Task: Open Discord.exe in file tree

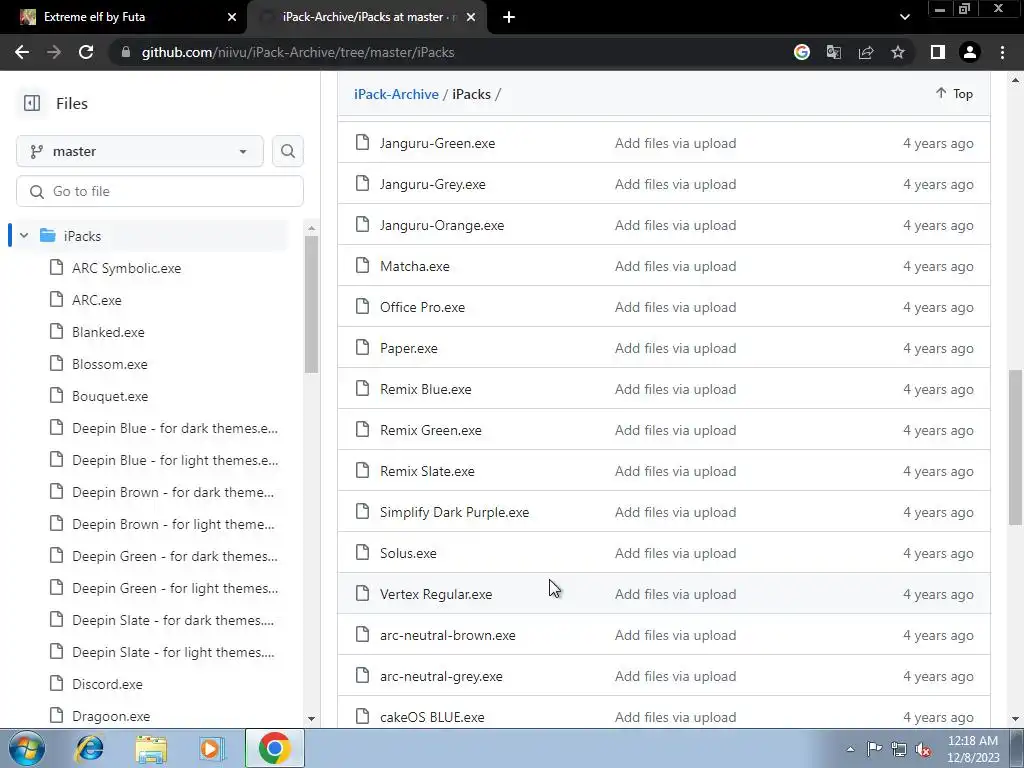Action: (x=107, y=684)
